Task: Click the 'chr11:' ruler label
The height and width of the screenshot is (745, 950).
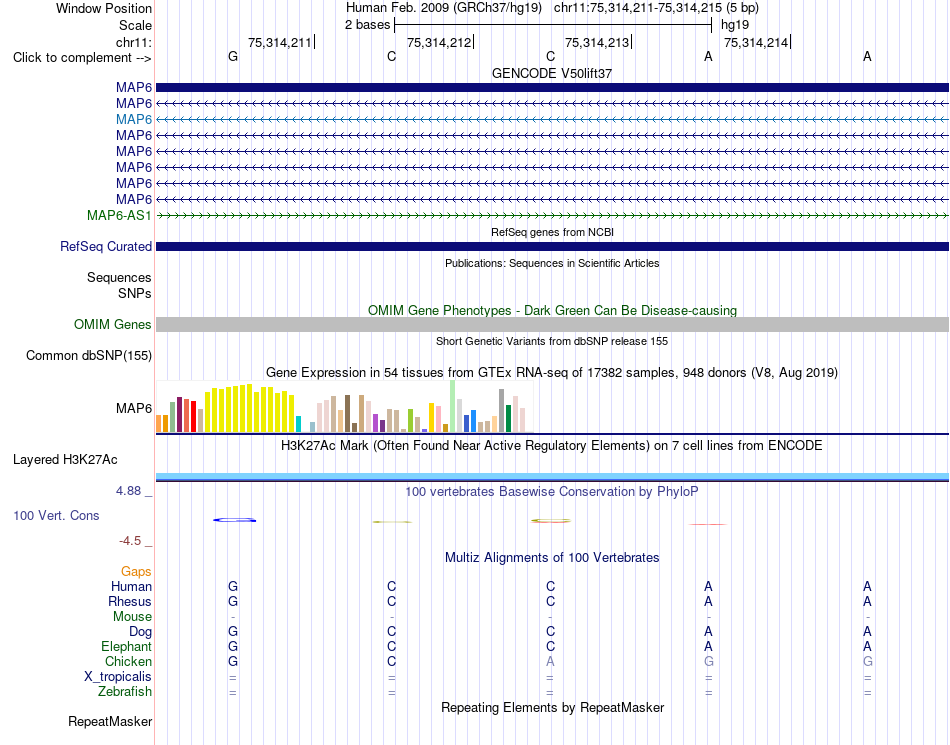Action: [x=133, y=42]
